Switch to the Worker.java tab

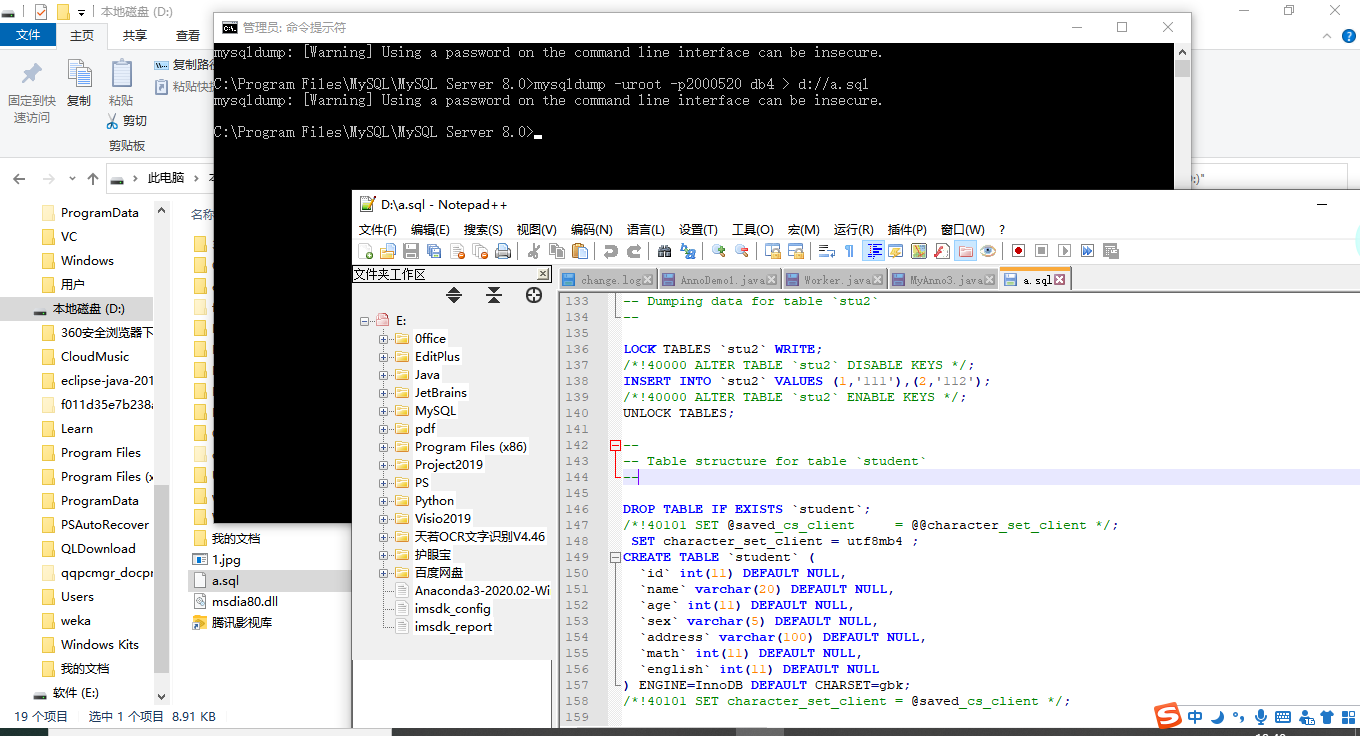(829, 281)
